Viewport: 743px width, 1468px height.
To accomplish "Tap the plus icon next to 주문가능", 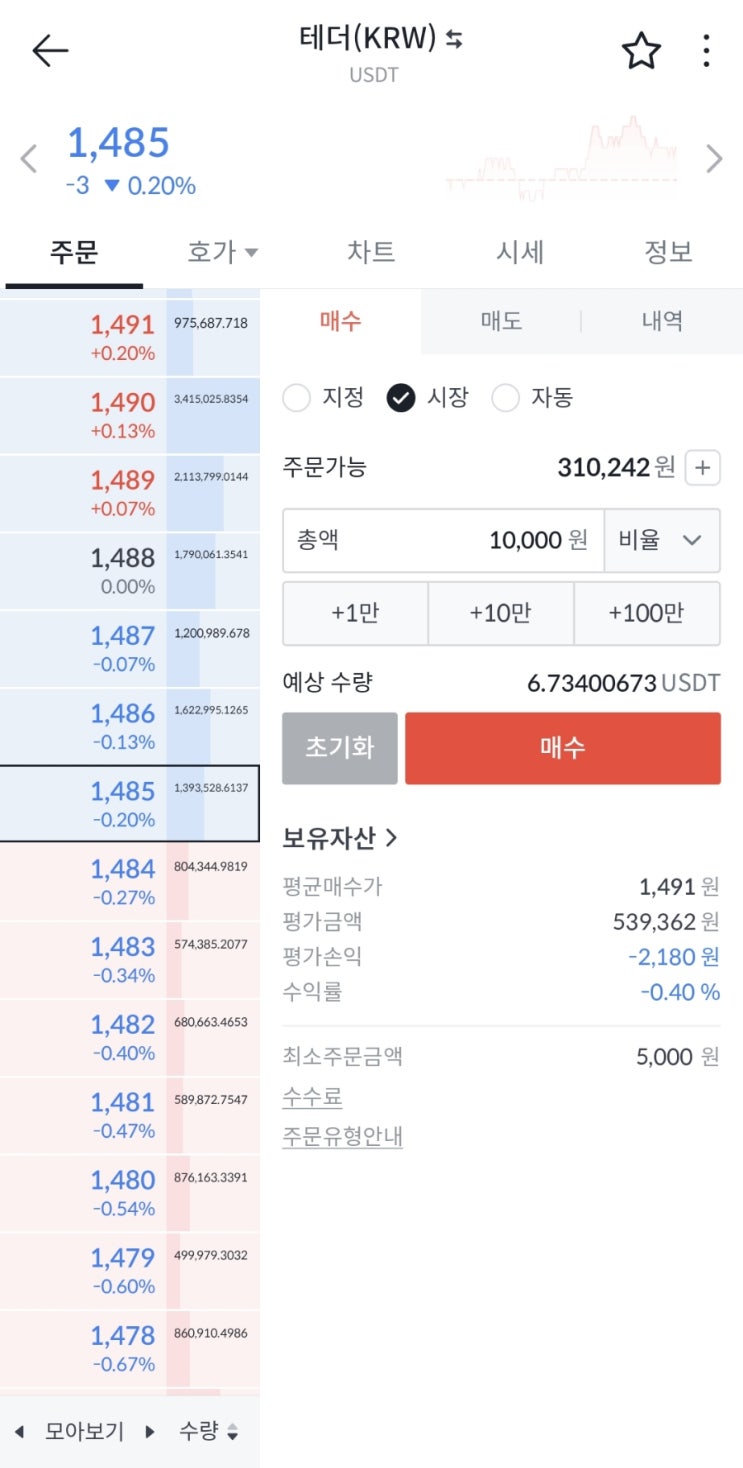I will coord(703,467).
